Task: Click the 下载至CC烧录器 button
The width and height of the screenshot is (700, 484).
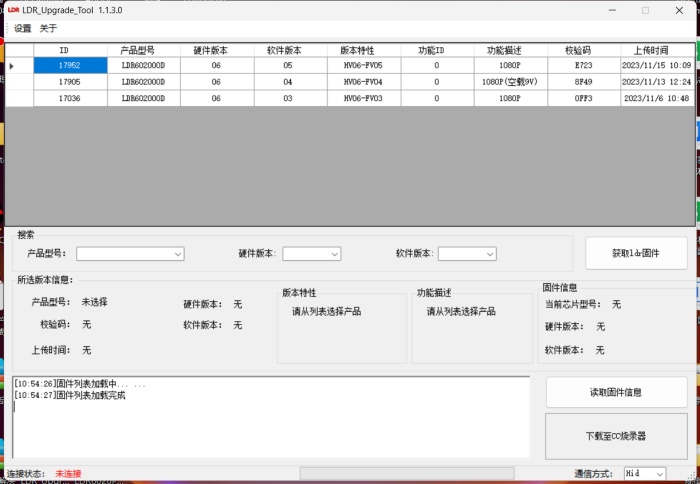Action: (x=616, y=436)
